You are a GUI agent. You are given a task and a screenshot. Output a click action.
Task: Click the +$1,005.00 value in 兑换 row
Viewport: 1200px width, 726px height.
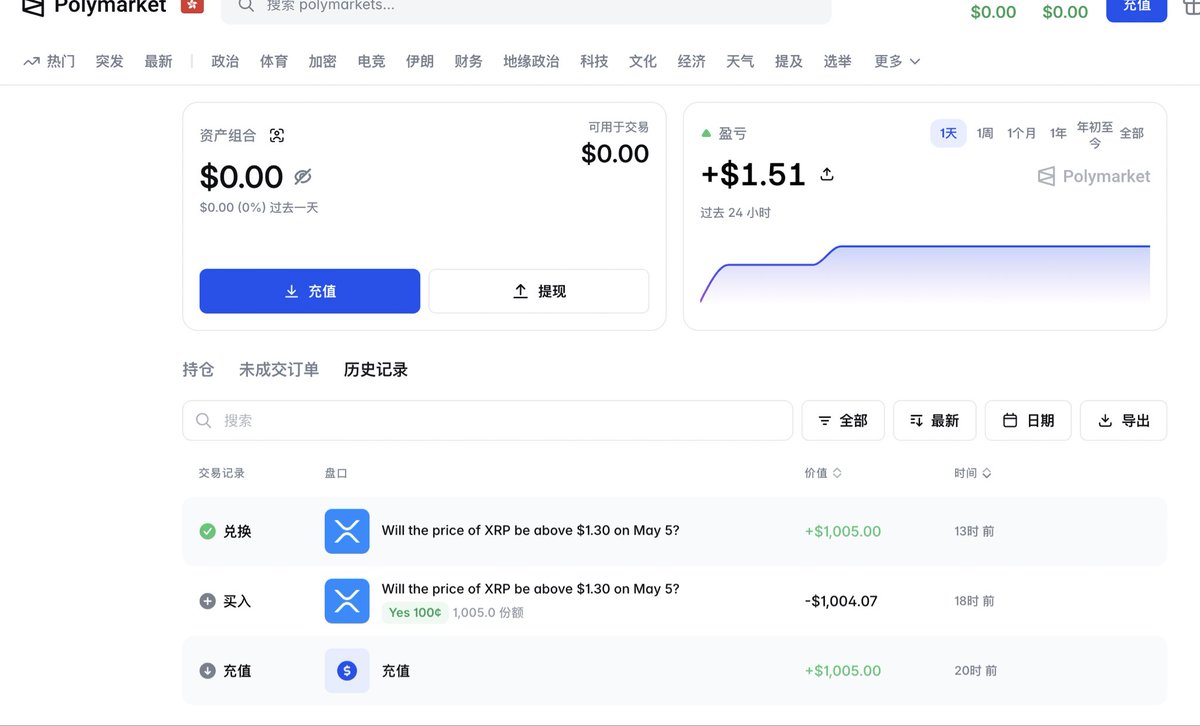pos(843,531)
